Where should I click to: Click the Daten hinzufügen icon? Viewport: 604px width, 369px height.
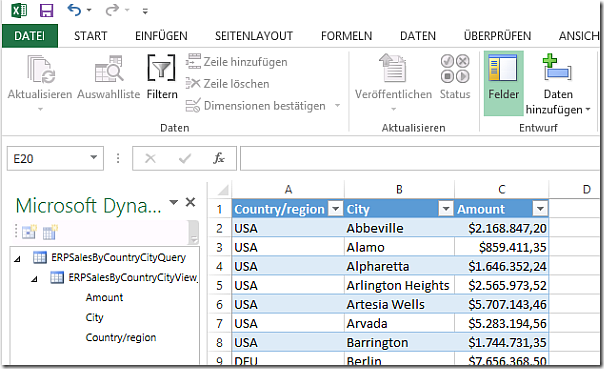point(557,67)
